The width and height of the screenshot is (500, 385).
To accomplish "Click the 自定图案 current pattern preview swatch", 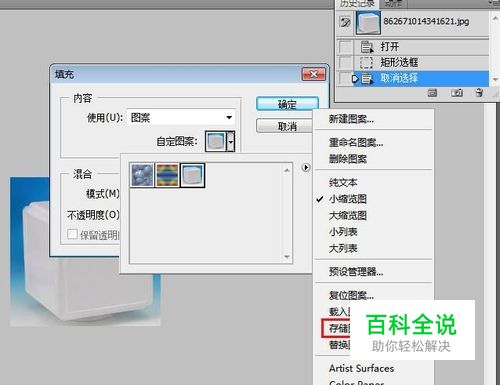I will (x=216, y=141).
